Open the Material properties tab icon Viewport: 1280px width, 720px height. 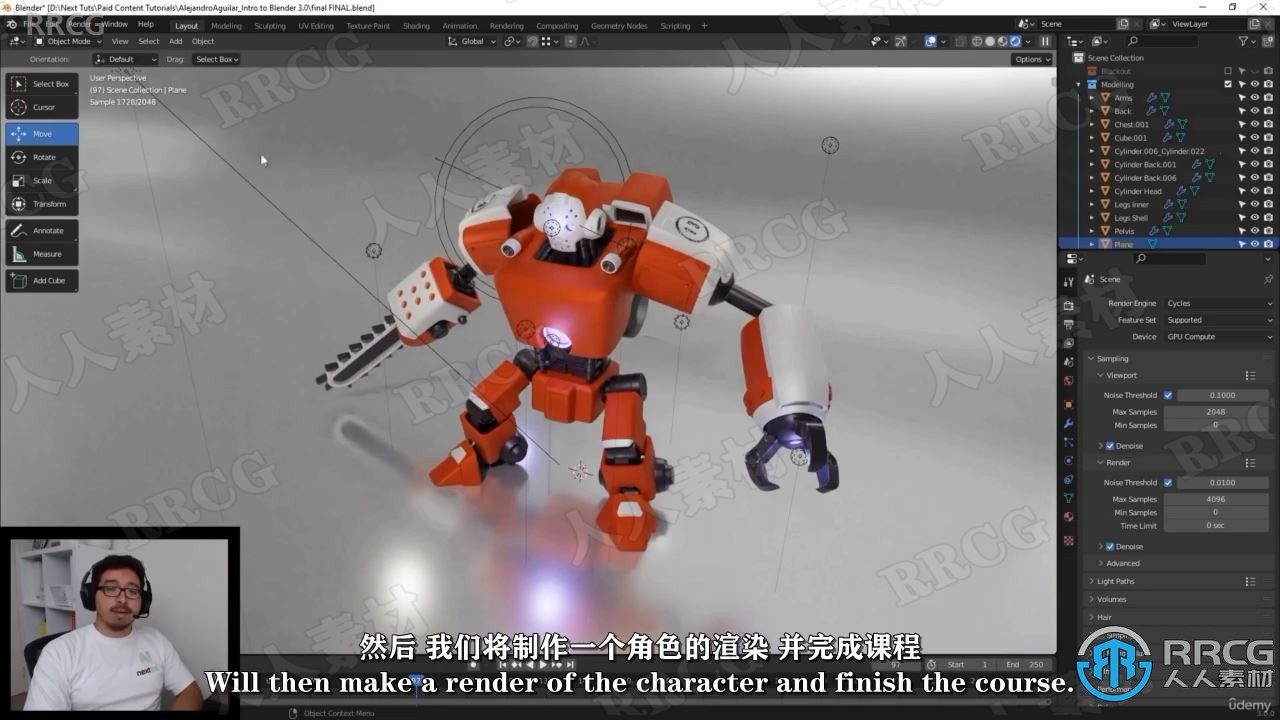[x=1069, y=517]
